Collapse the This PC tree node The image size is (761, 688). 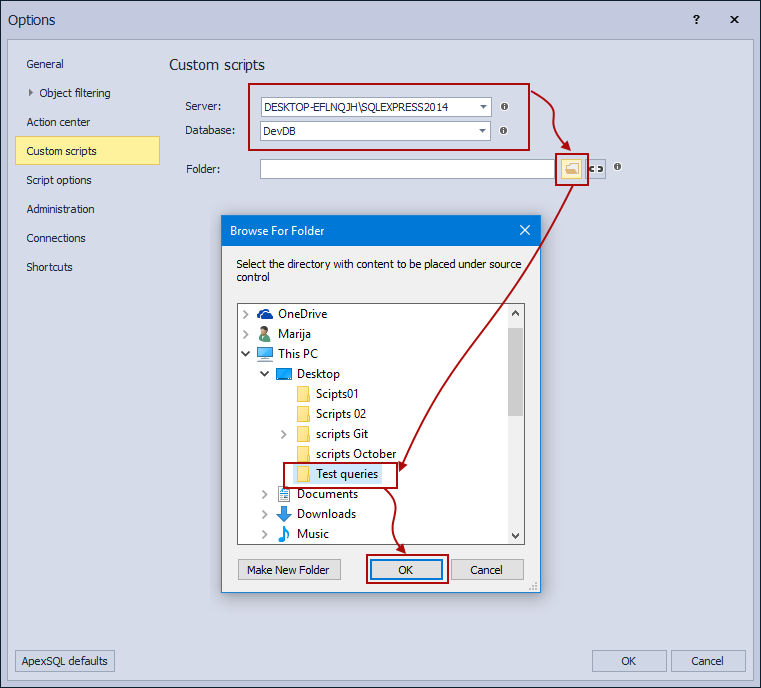point(246,354)
